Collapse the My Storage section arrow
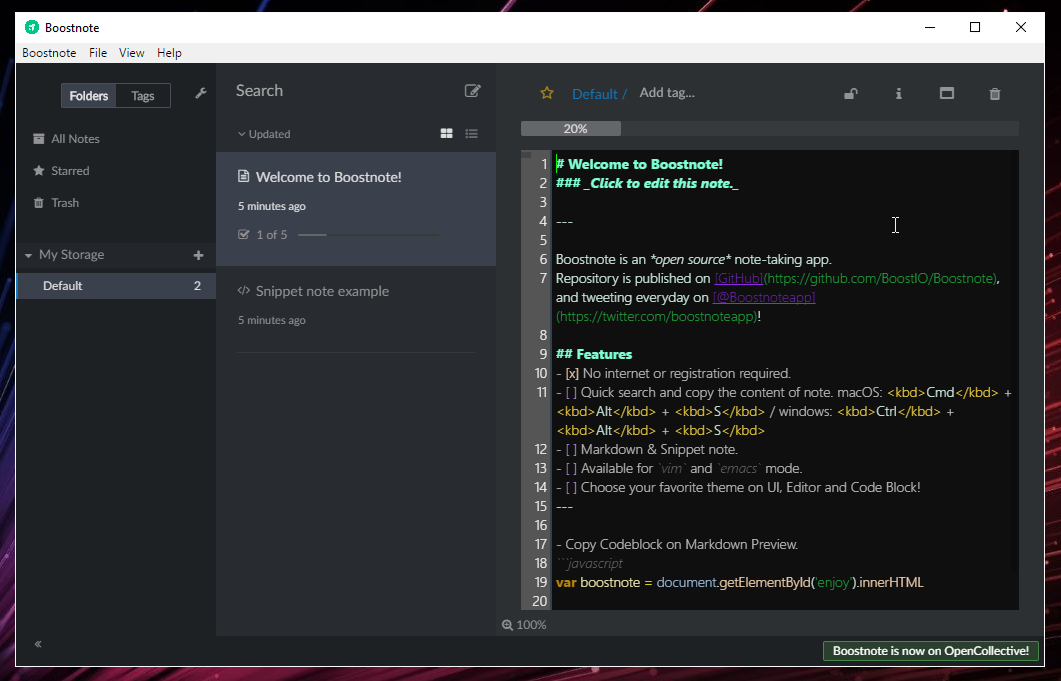Viewport: 1061px width, 681px height. [28, 255]
